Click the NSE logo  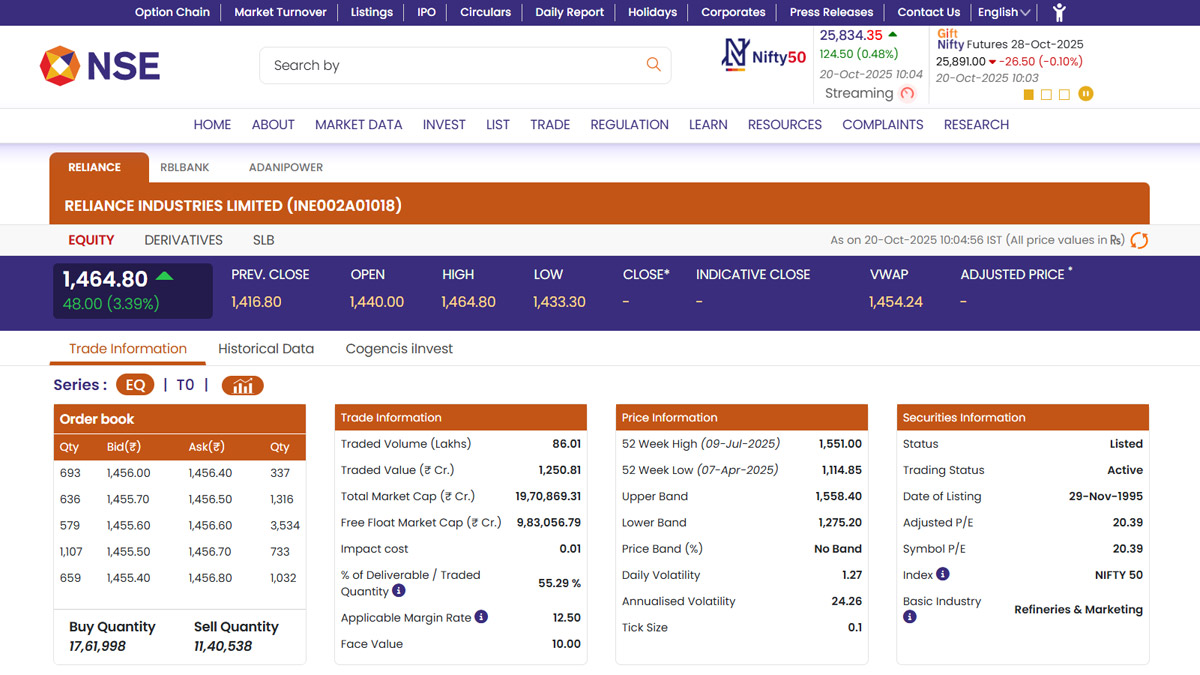(100, 66)
